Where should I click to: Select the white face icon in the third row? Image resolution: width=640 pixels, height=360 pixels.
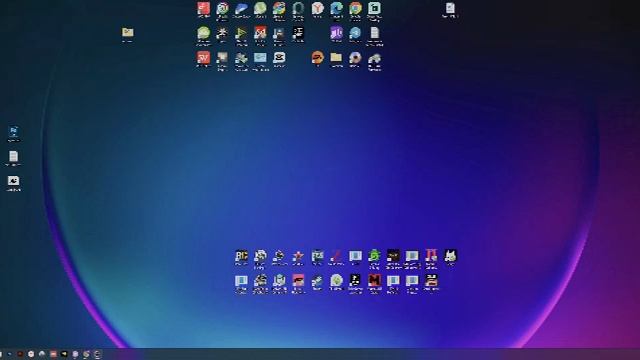pos(279,58)
